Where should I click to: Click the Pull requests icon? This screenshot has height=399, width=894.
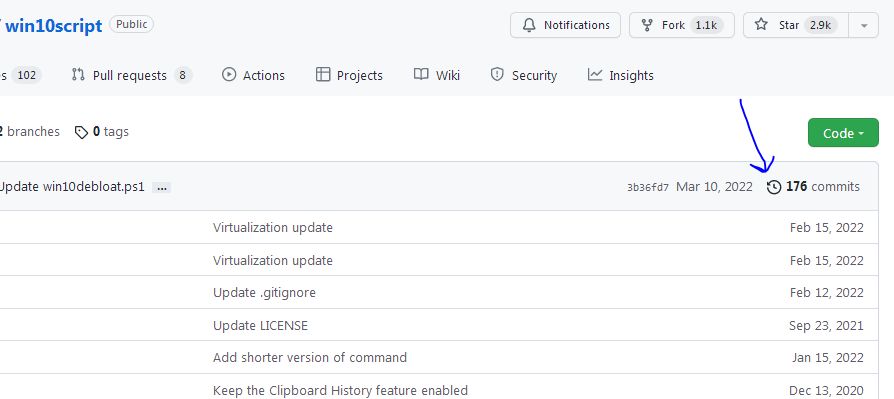coord(78,75)
